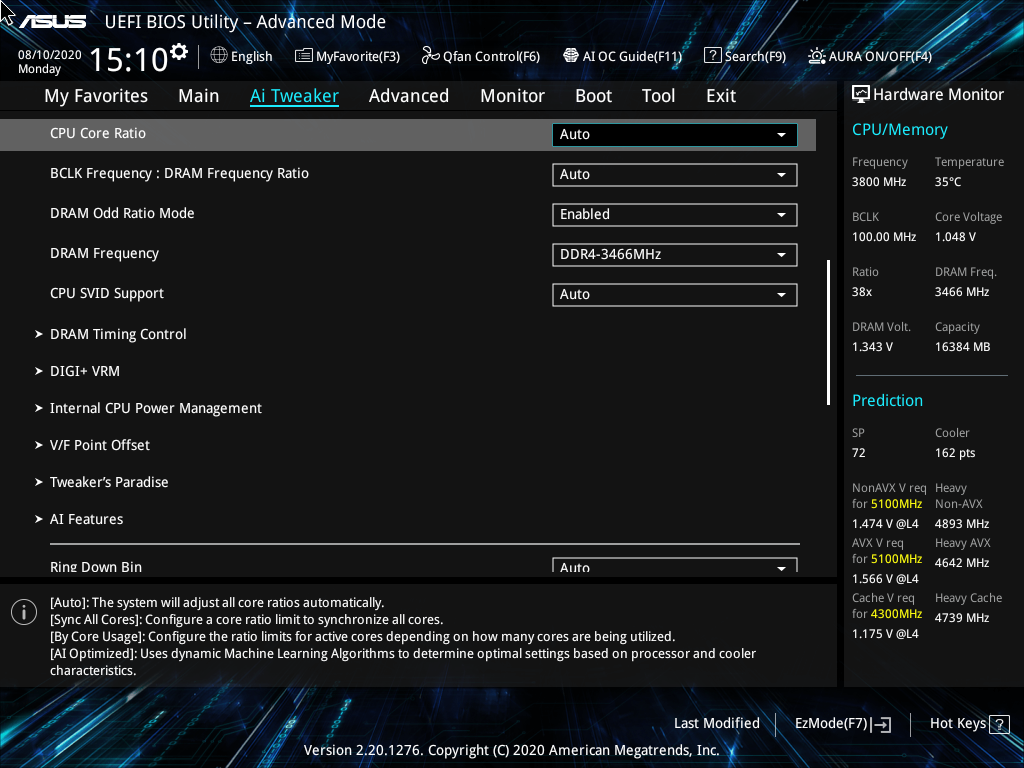Image resolution: width=1024 pixels, height=768 pixels.
Task: Select the DRAM Frequency label
Action: click(x=104, y=253)
